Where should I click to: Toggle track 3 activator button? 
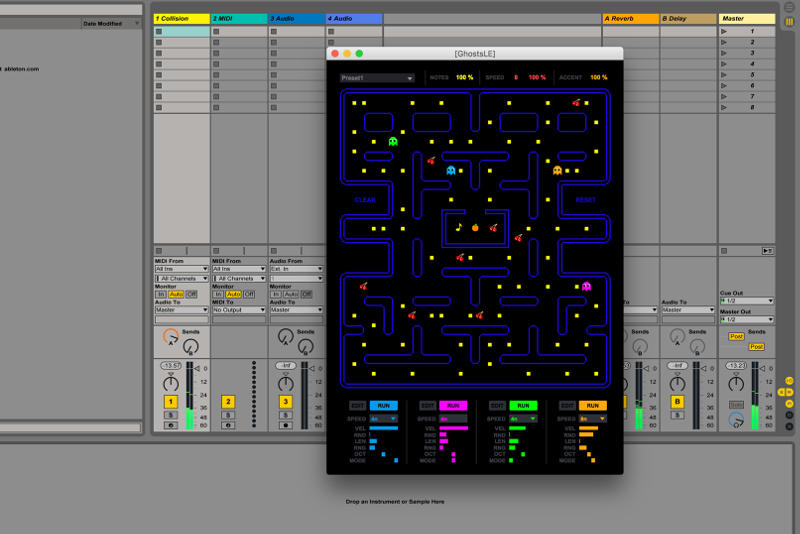click(x=286, y=402)
